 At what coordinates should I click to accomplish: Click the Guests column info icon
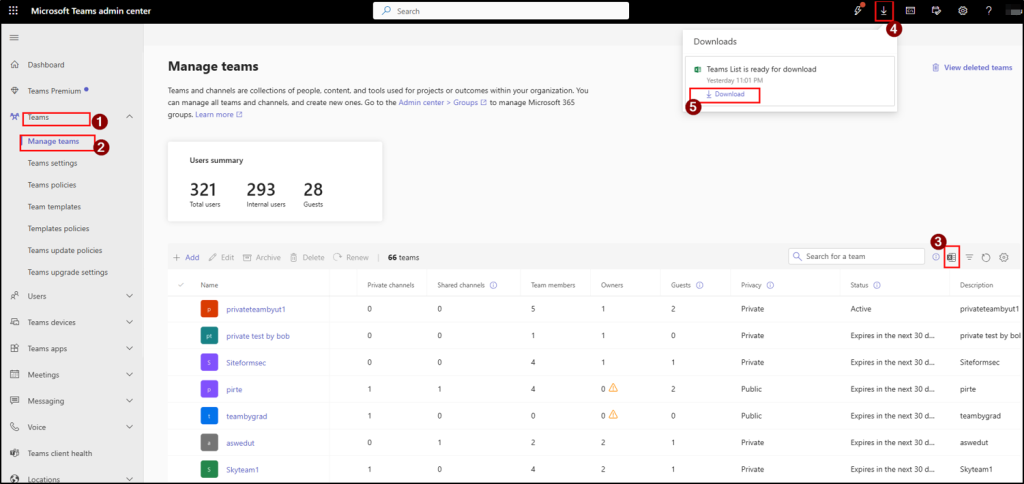(699, 285)
